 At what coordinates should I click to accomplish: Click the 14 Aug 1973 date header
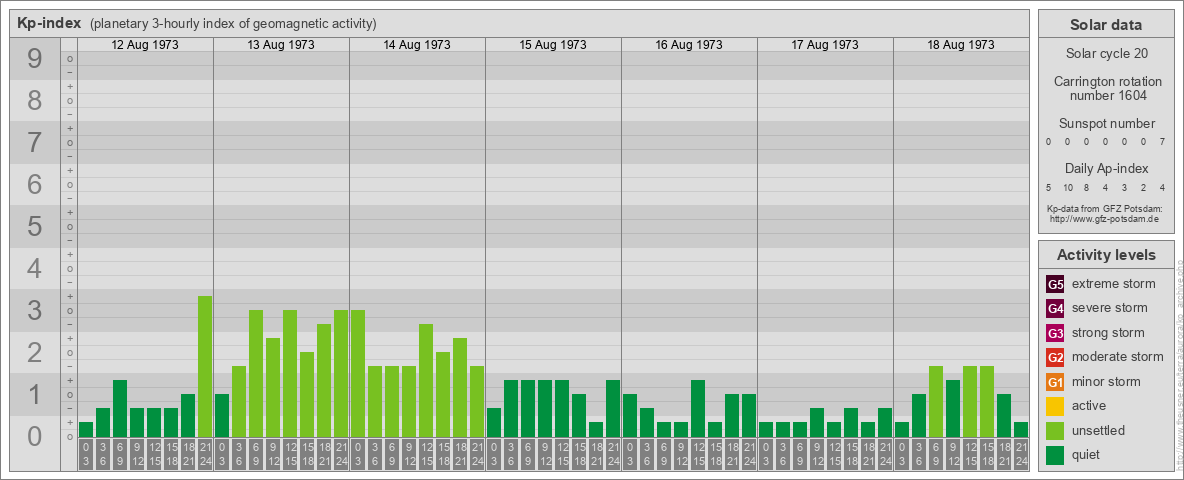[417, 45]
